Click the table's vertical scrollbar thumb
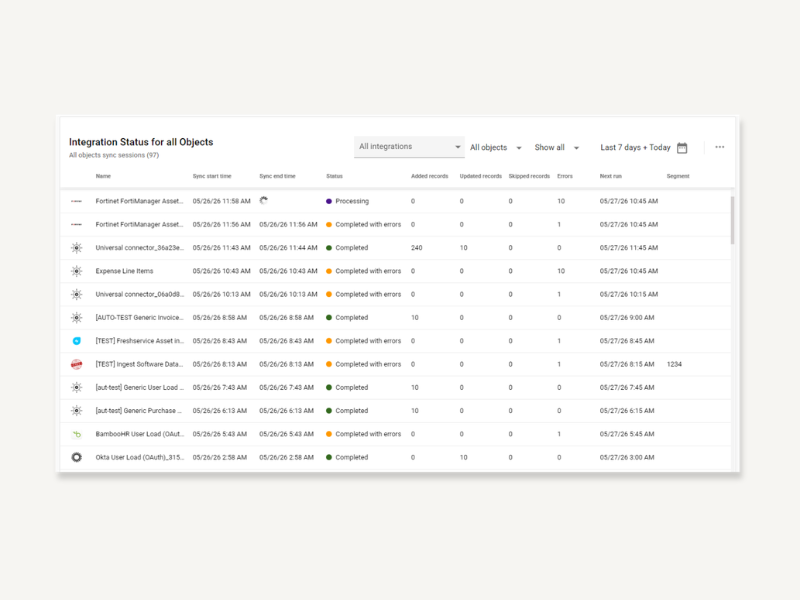Image resolution: width=800 pixels, height=600 pixels. click(x=732, y=220)
